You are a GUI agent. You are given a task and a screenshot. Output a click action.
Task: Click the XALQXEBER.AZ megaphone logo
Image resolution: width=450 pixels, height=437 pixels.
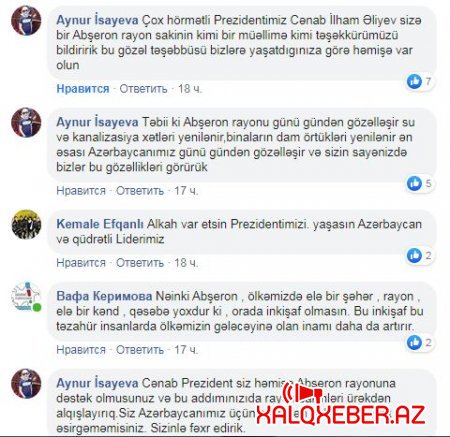(302, 394)
